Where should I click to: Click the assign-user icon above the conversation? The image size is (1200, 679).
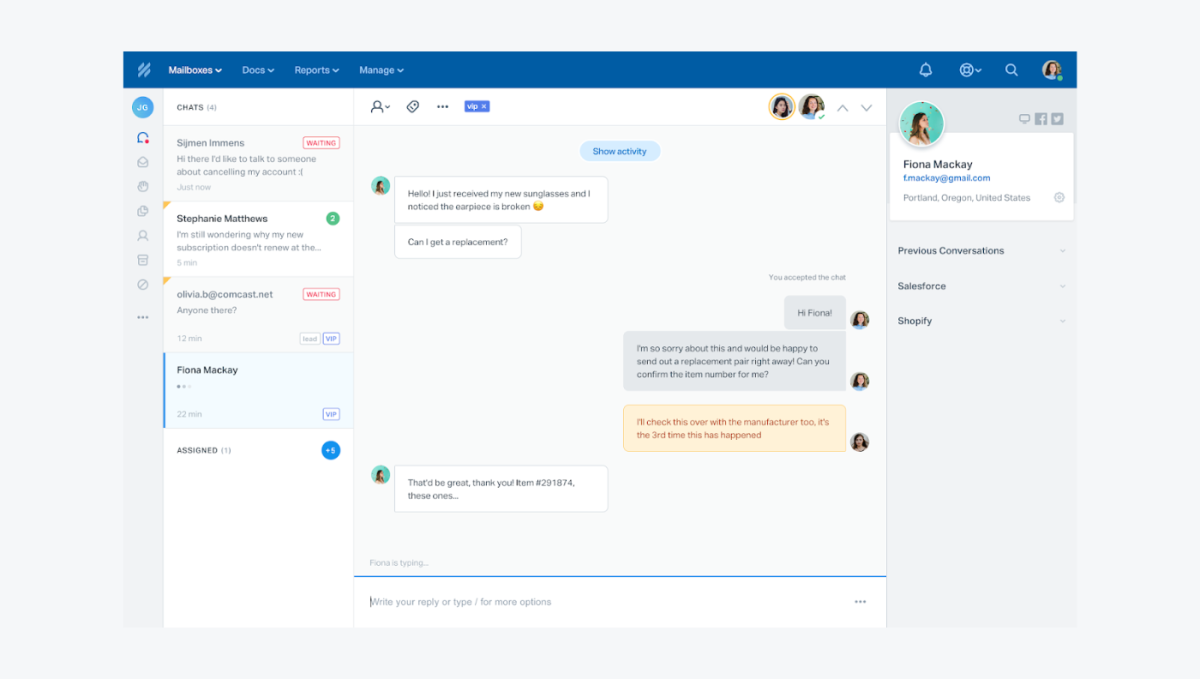point(378,106)
